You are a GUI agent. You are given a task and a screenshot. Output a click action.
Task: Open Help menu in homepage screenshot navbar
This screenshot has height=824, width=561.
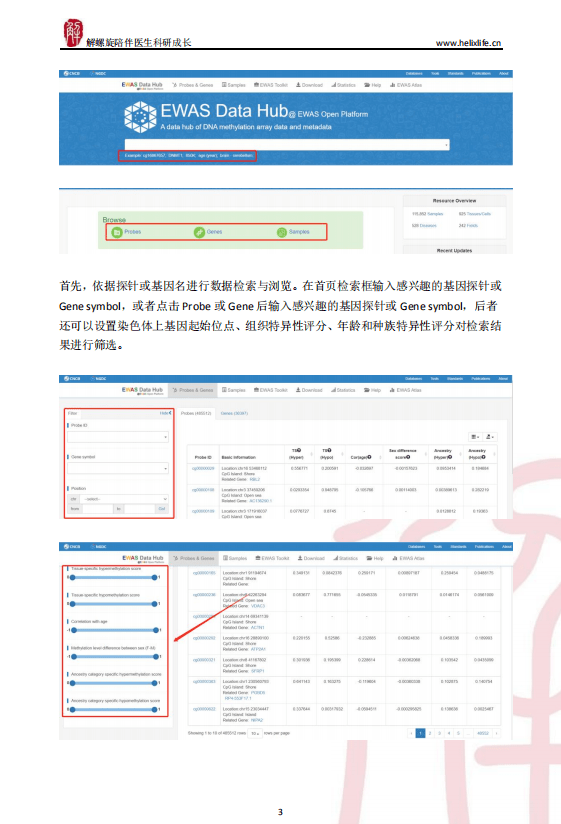point(373,85)
